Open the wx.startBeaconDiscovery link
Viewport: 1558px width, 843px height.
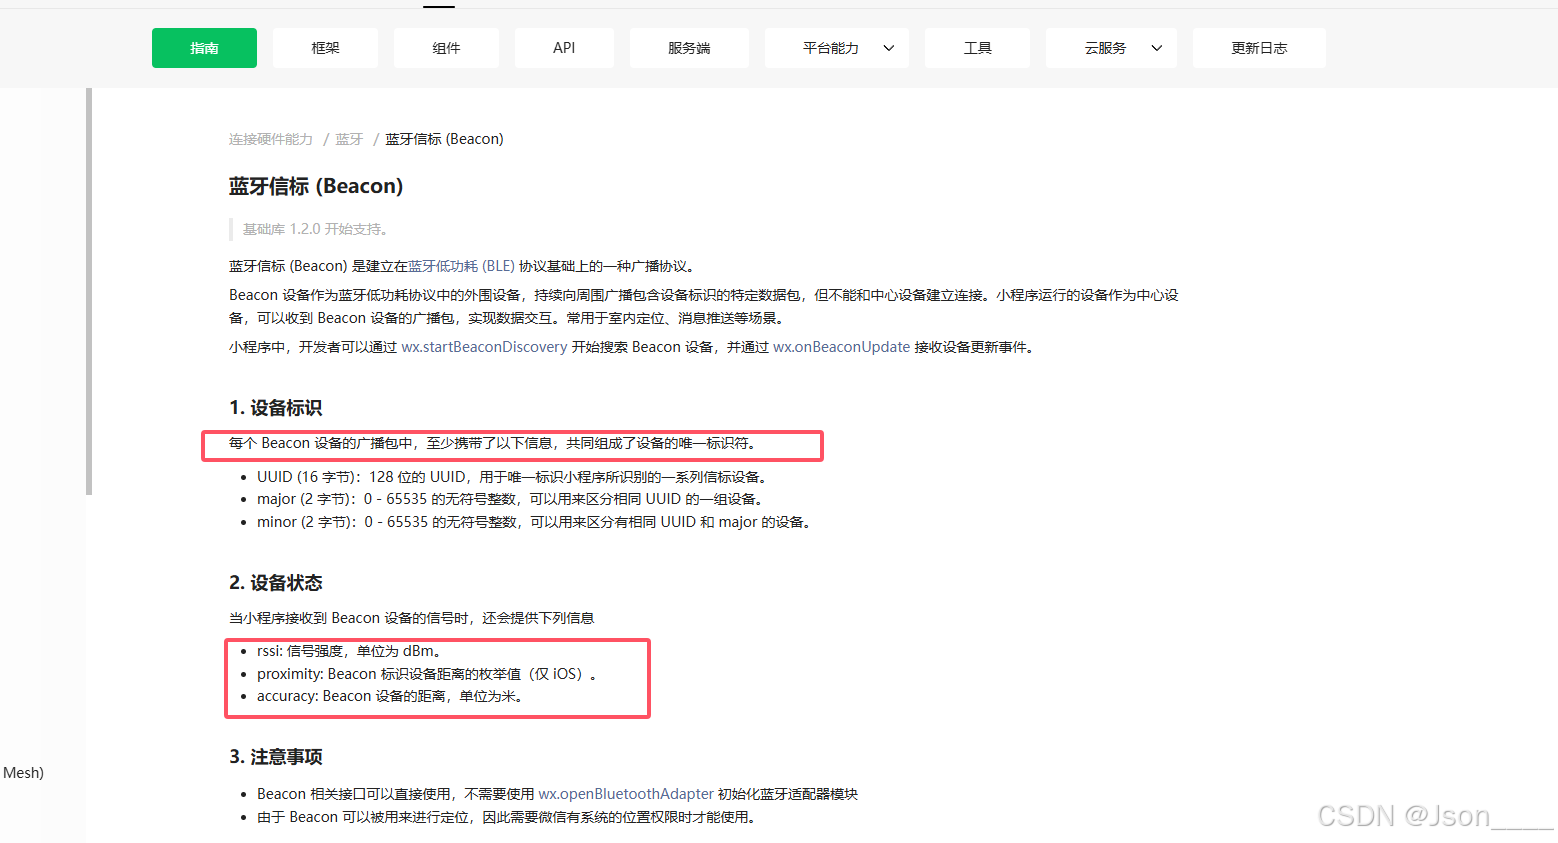(x=484, y=347)
